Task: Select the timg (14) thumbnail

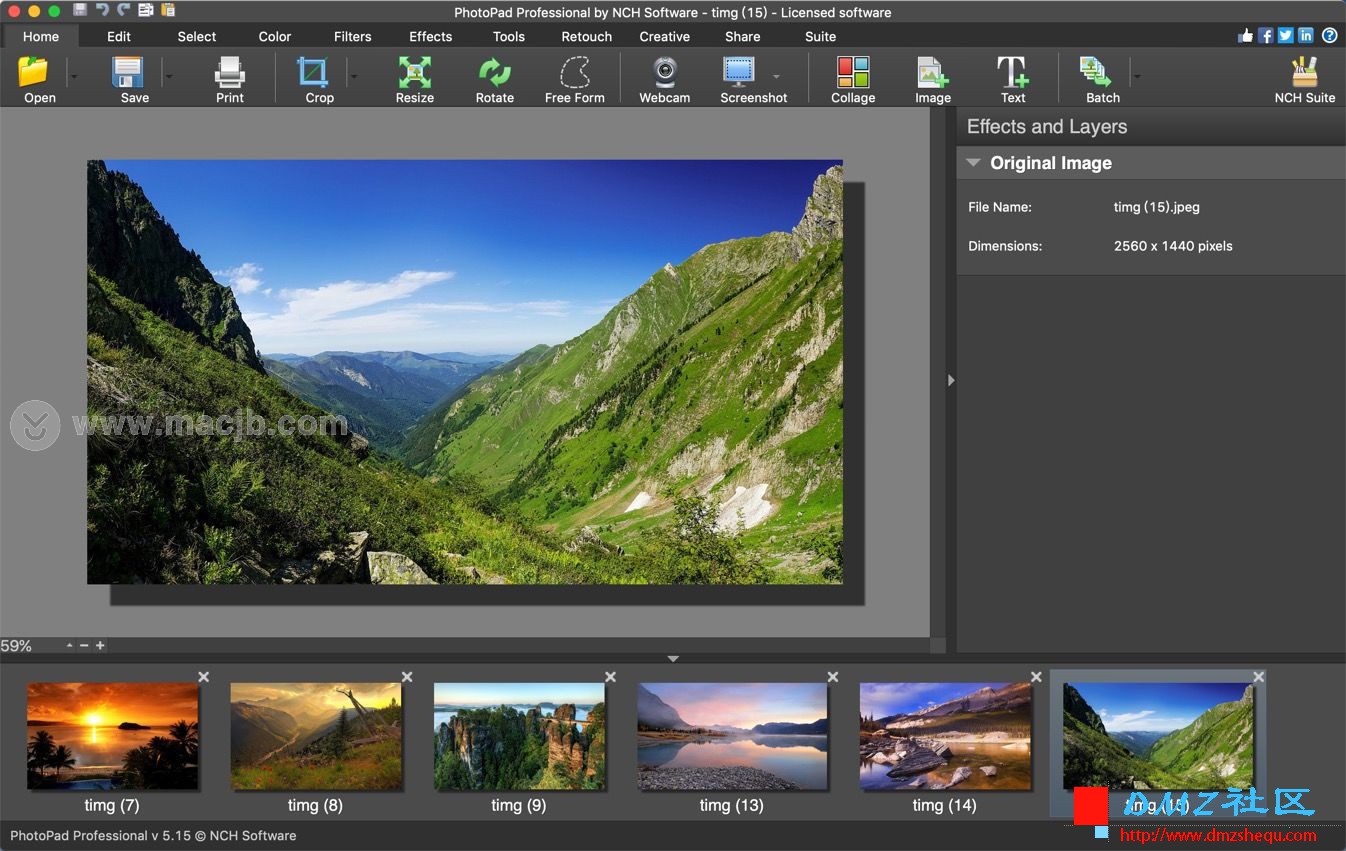Action: (945, 736)
